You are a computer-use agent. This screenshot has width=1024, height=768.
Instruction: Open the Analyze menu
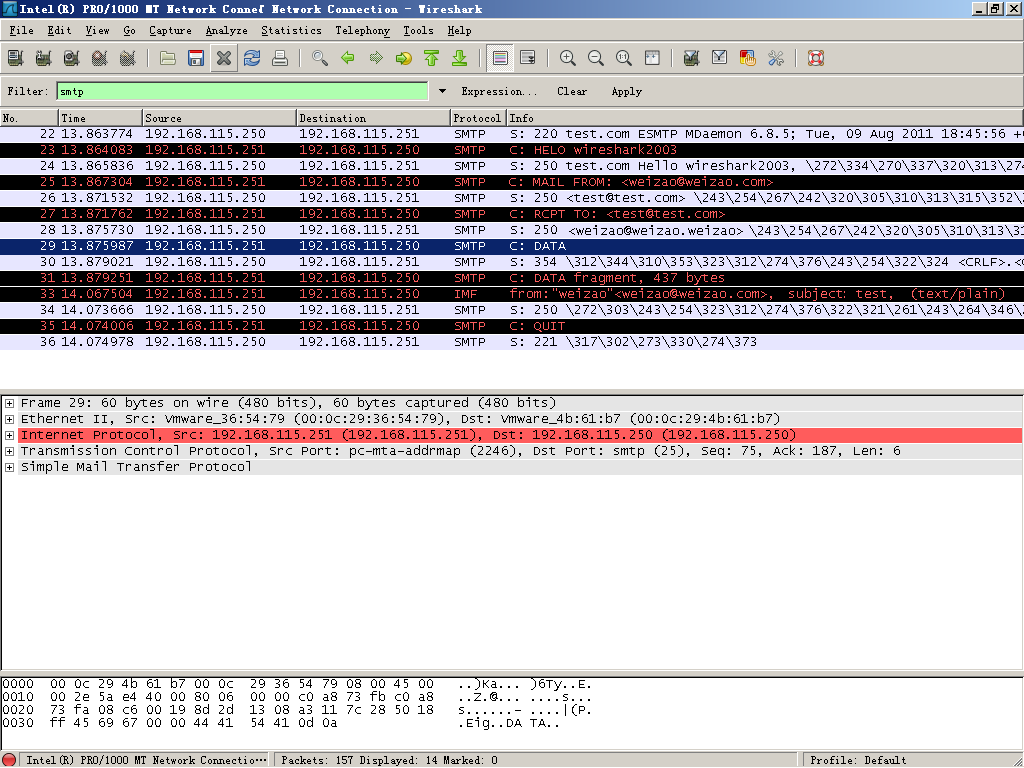(x=227, y=31)
